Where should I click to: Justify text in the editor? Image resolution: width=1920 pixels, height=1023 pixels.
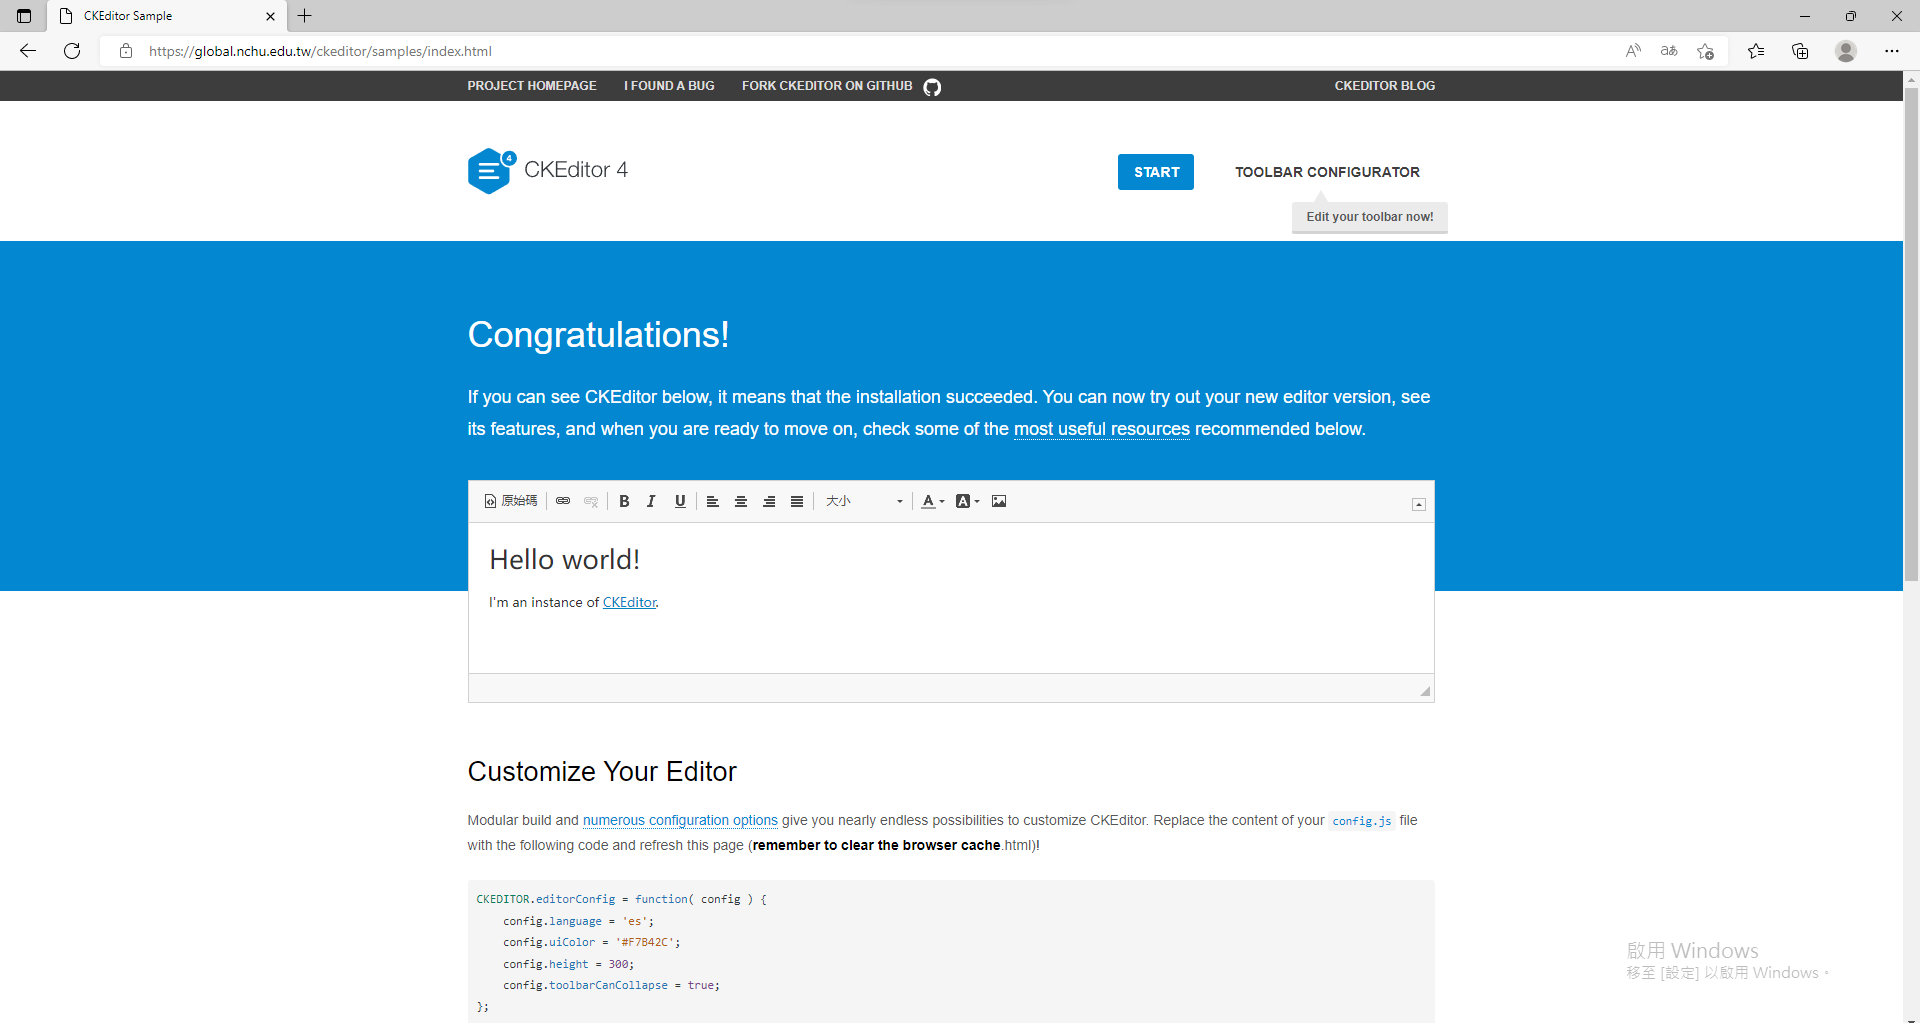(797, 501)
